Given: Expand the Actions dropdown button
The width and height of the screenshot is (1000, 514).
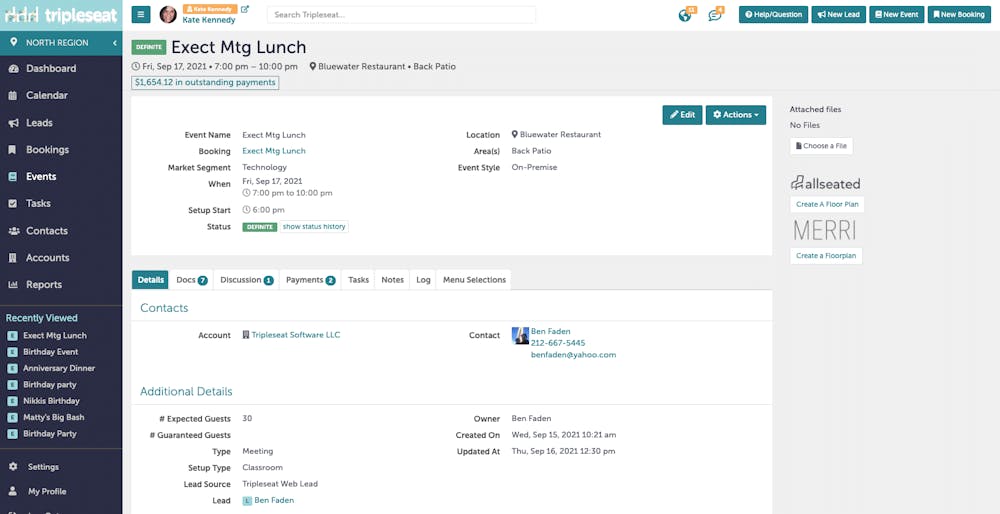Looking at the screenshot, I should (735, 115).
